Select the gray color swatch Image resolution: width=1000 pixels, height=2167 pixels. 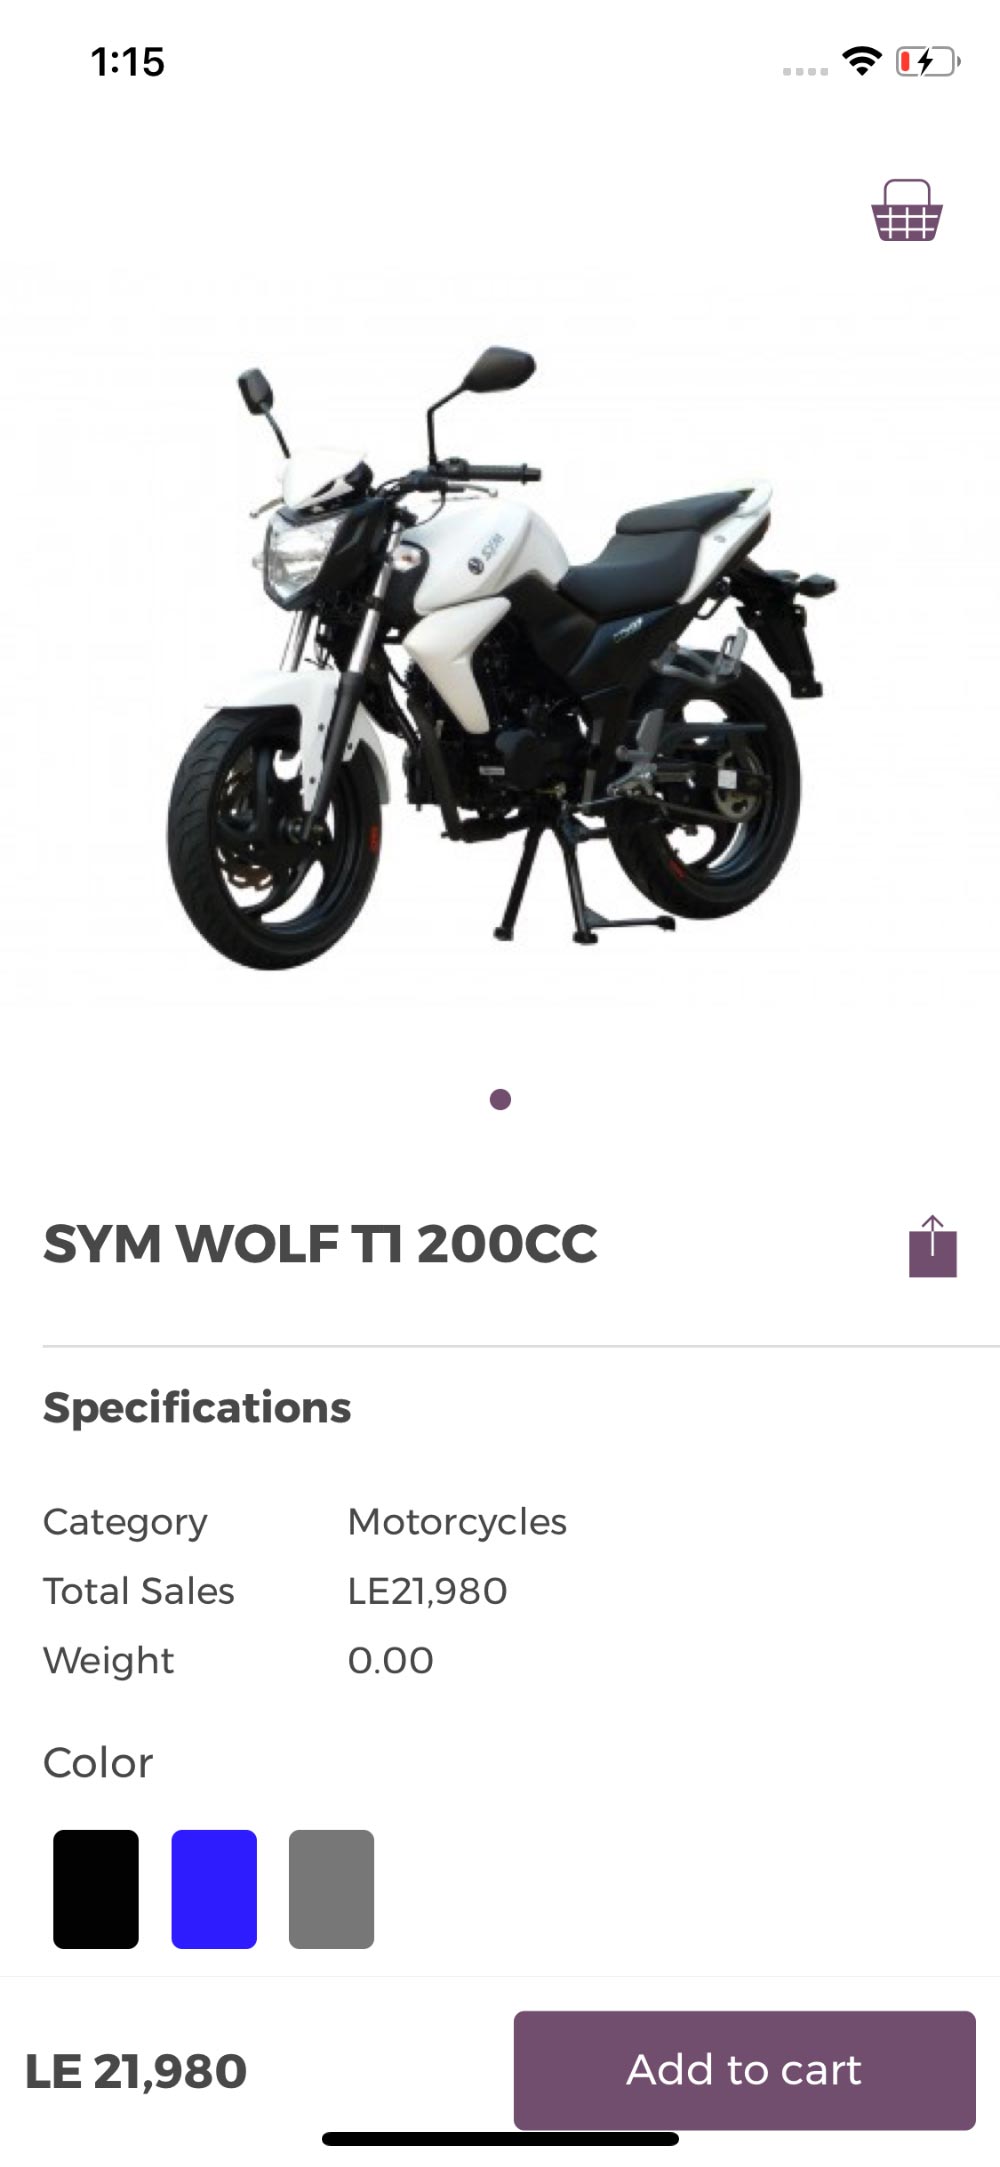tap(331, 1889)
